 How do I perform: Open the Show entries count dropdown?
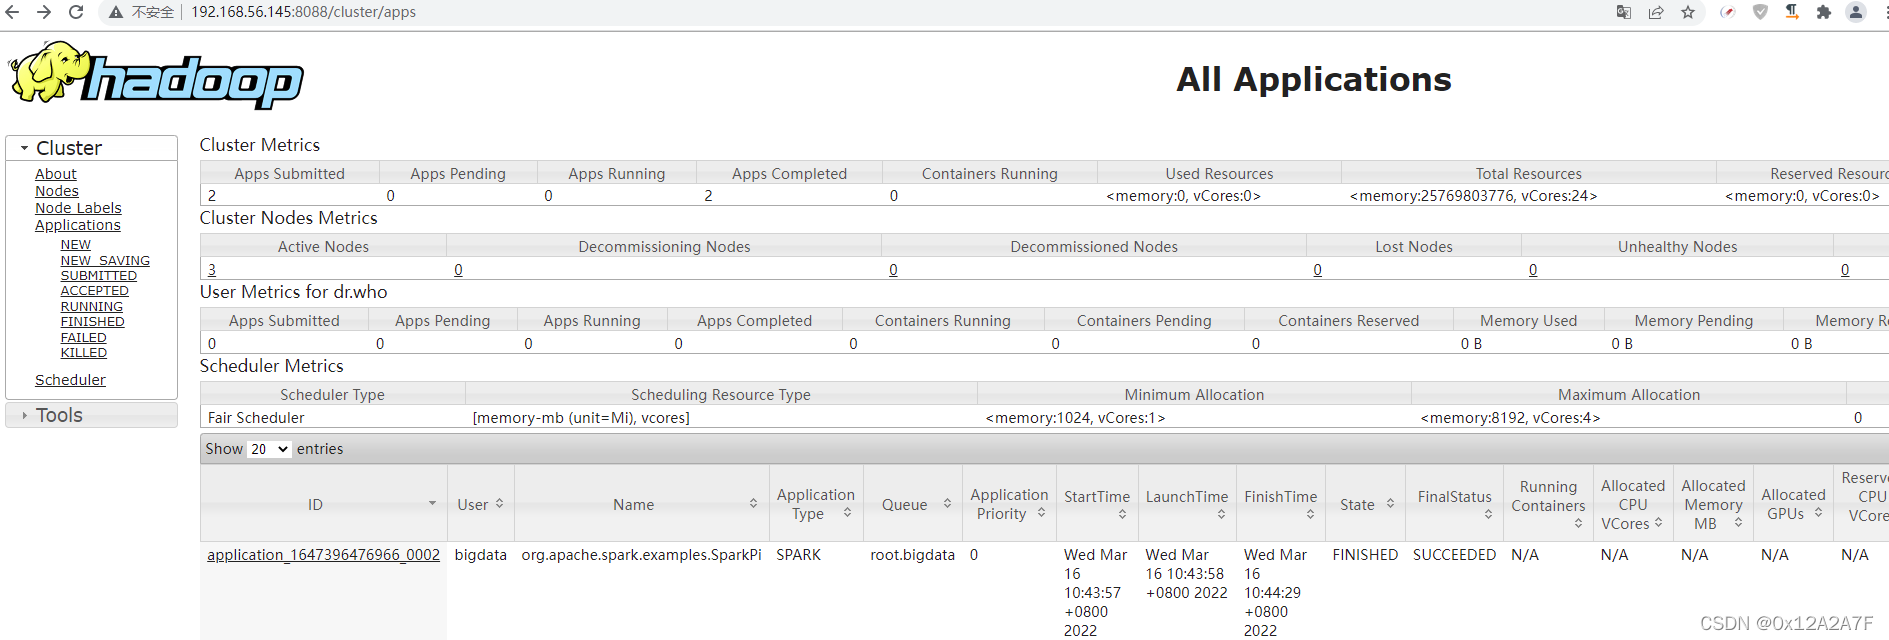[269, 449]
